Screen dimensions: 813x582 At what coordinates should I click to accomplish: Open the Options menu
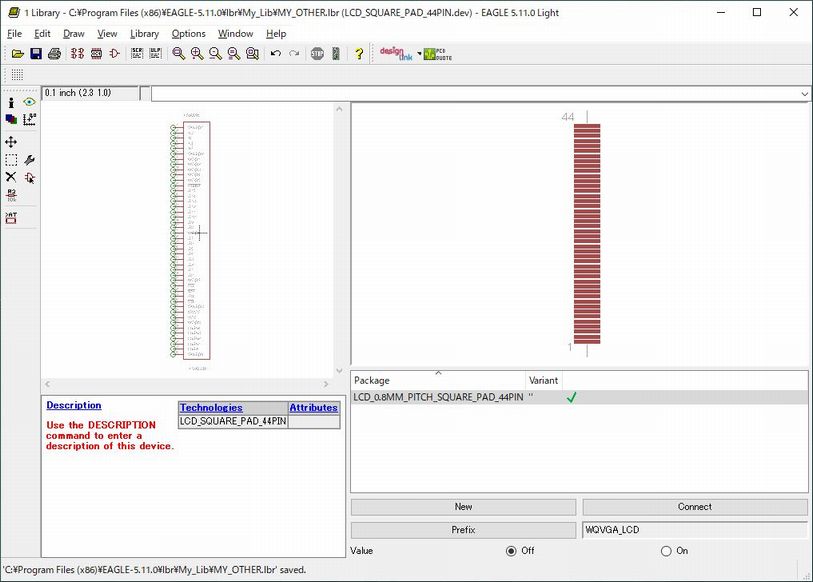[x=188, y=33]
